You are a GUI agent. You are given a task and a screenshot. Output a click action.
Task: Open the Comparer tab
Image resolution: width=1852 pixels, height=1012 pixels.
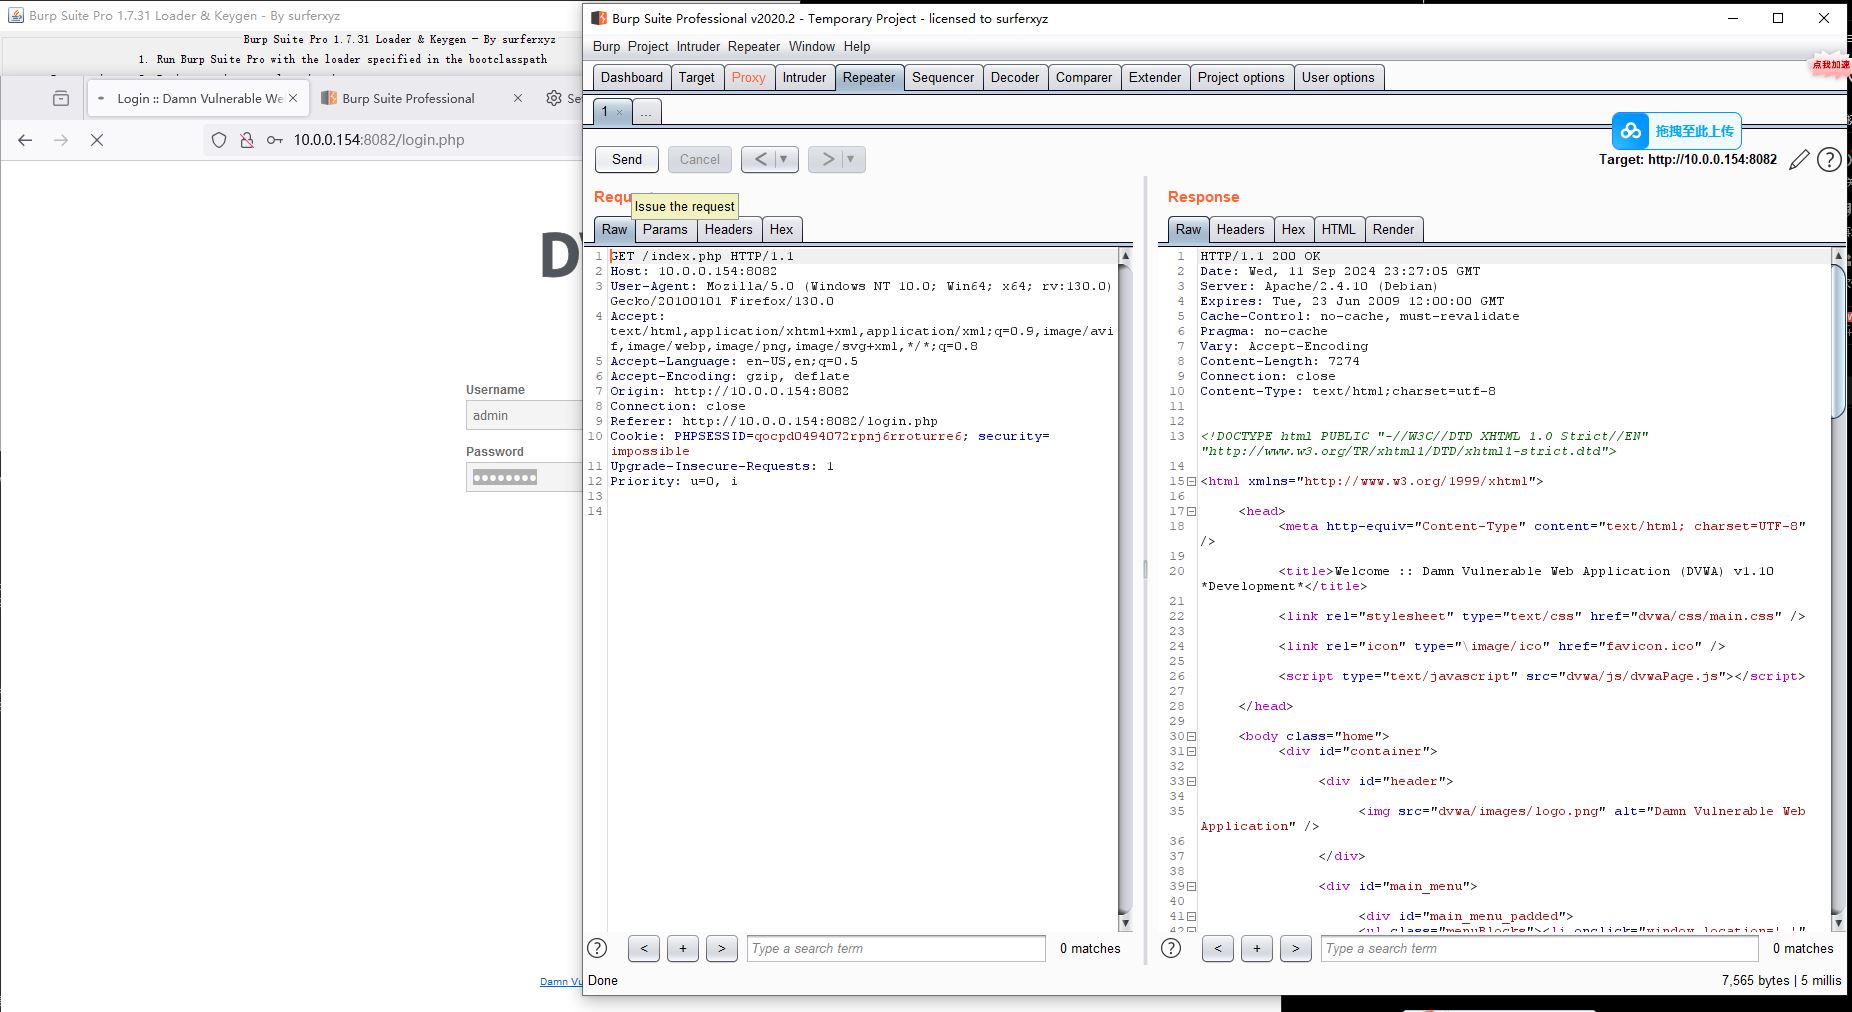click(x=1084, y=77)
